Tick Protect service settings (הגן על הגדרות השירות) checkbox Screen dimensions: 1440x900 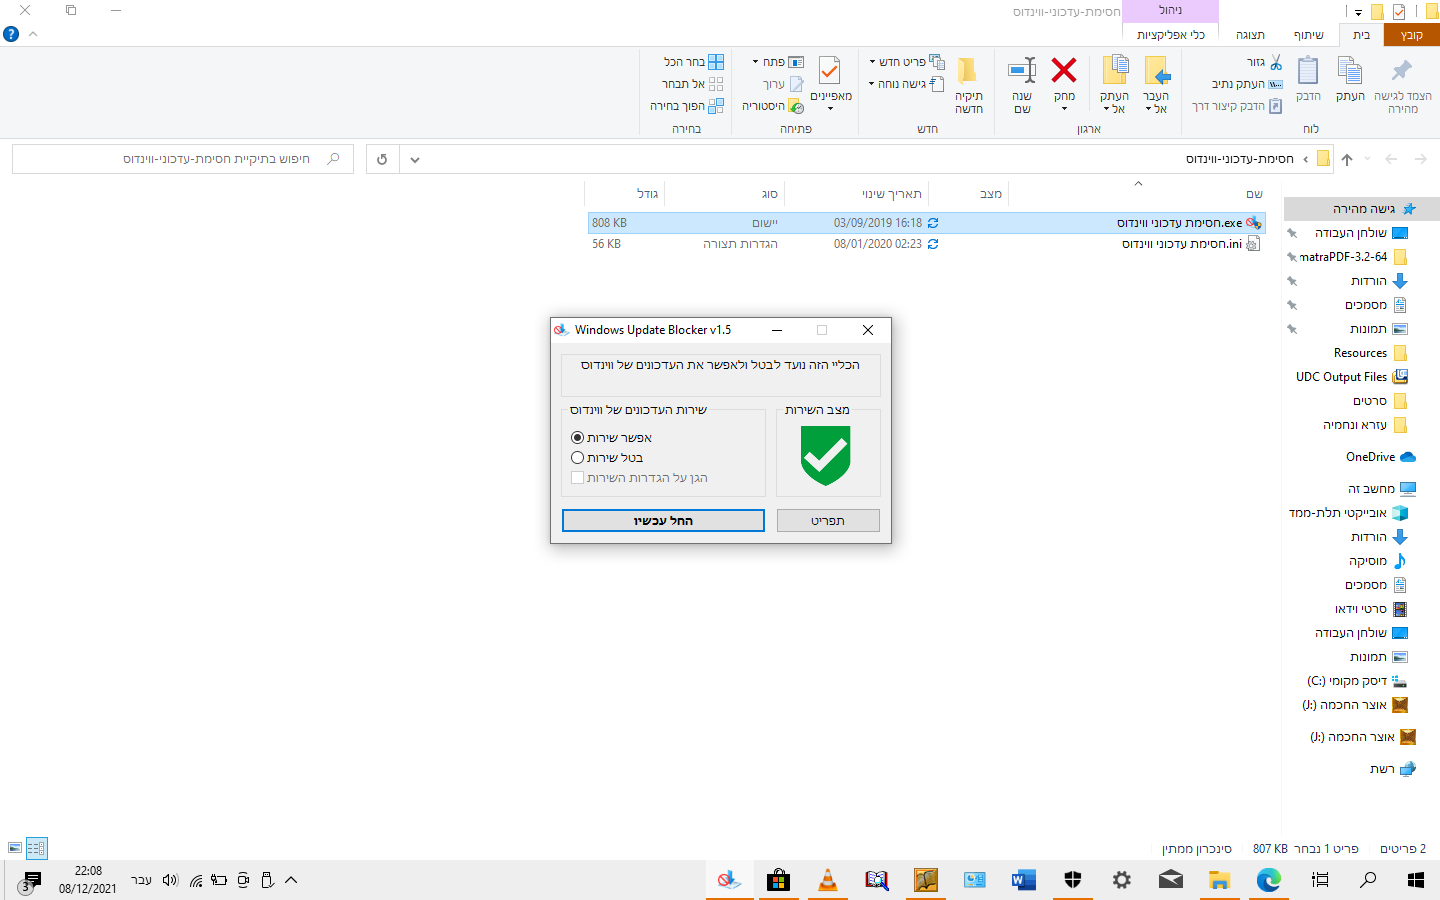[x=577, y=478]
